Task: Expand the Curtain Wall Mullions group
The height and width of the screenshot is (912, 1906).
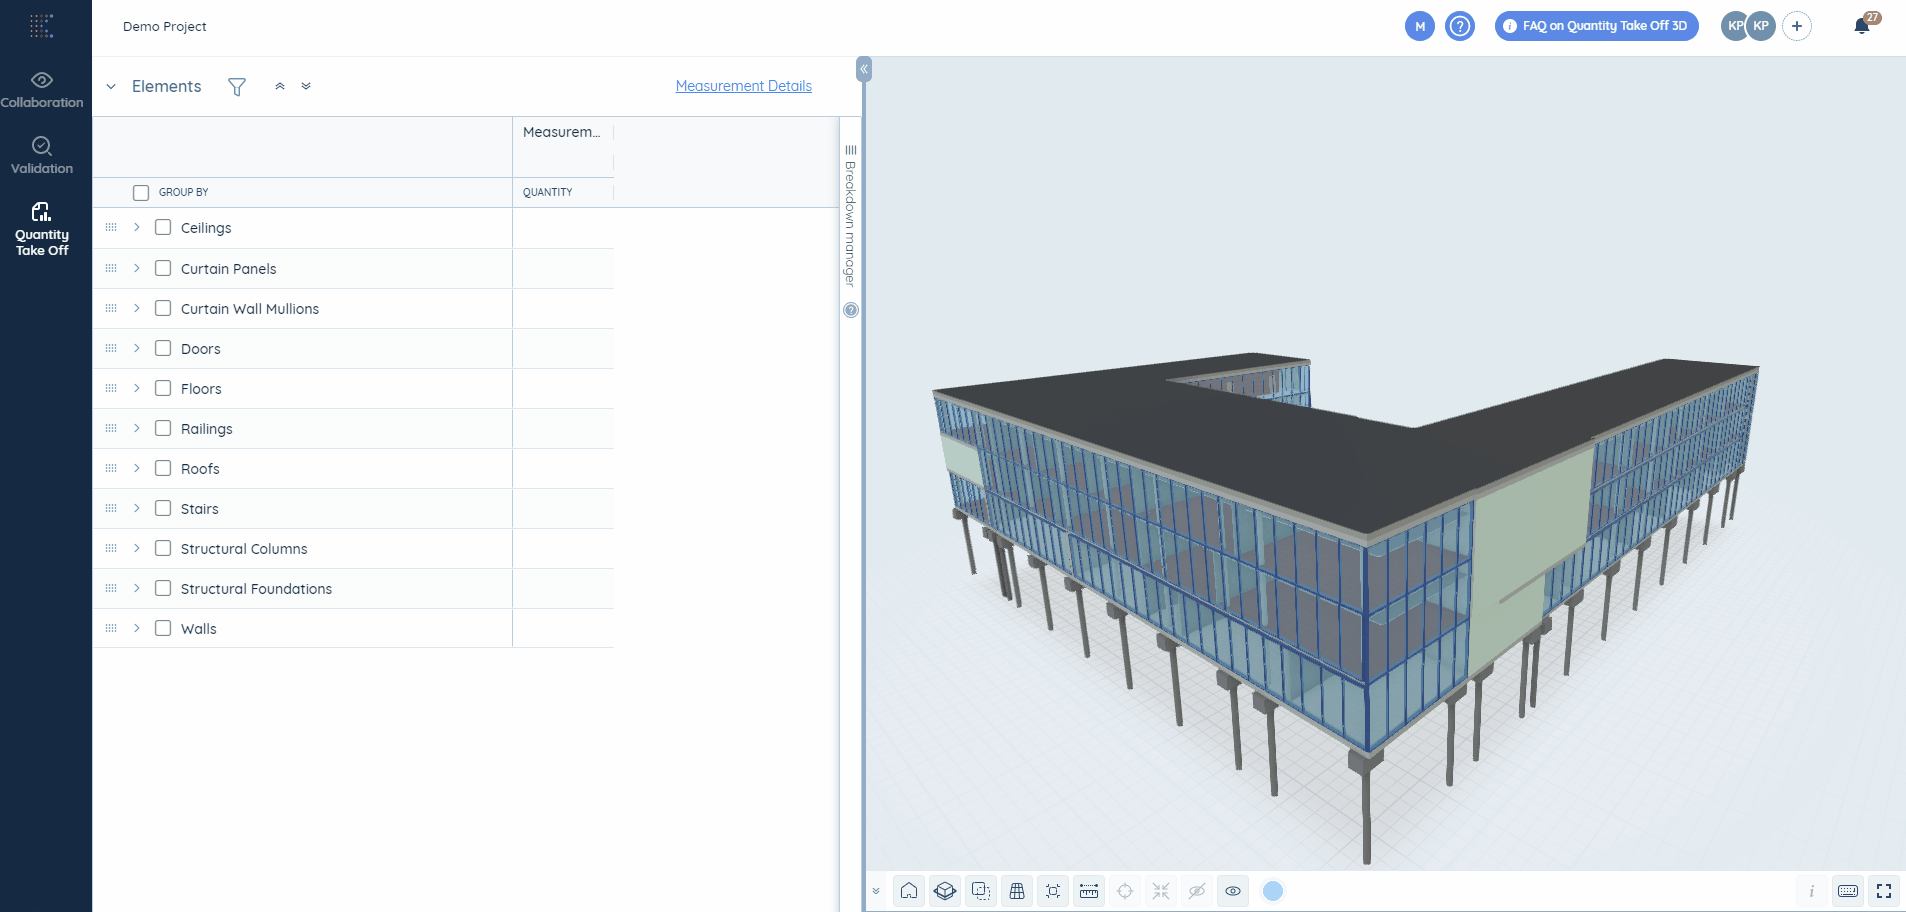Action: [x=137, y=308]
